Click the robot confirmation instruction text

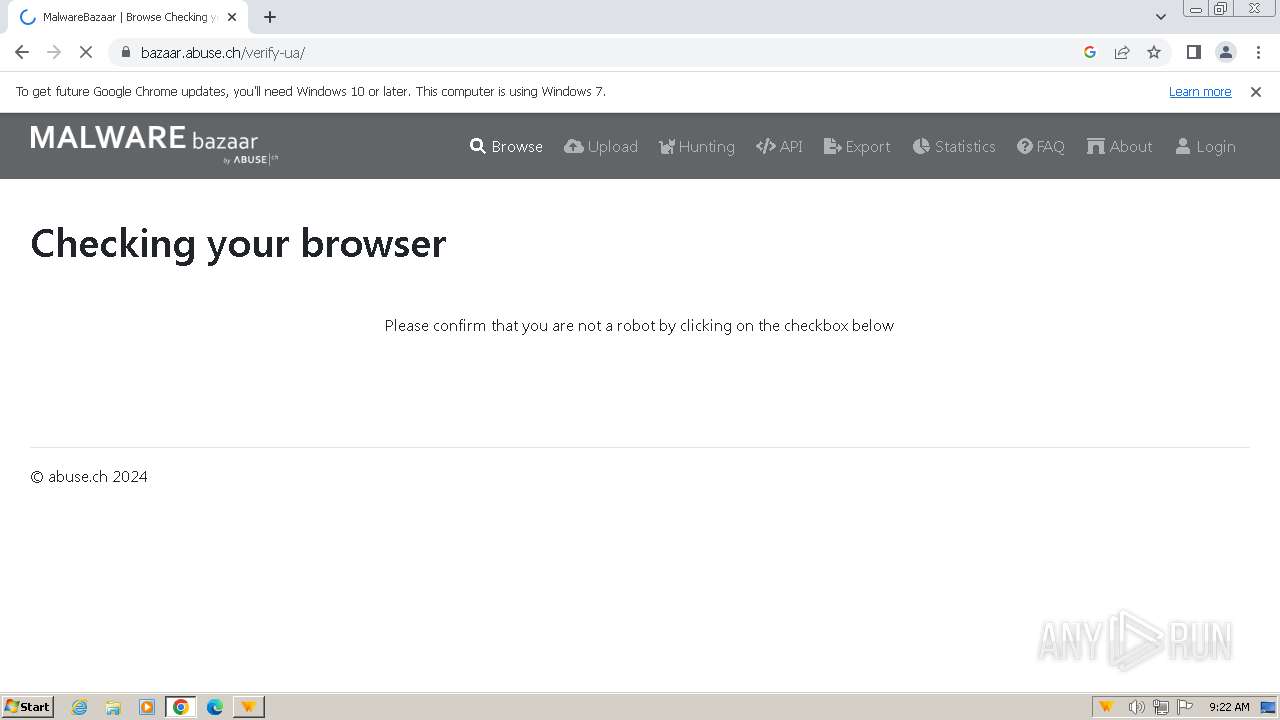(x=639, y=325)
